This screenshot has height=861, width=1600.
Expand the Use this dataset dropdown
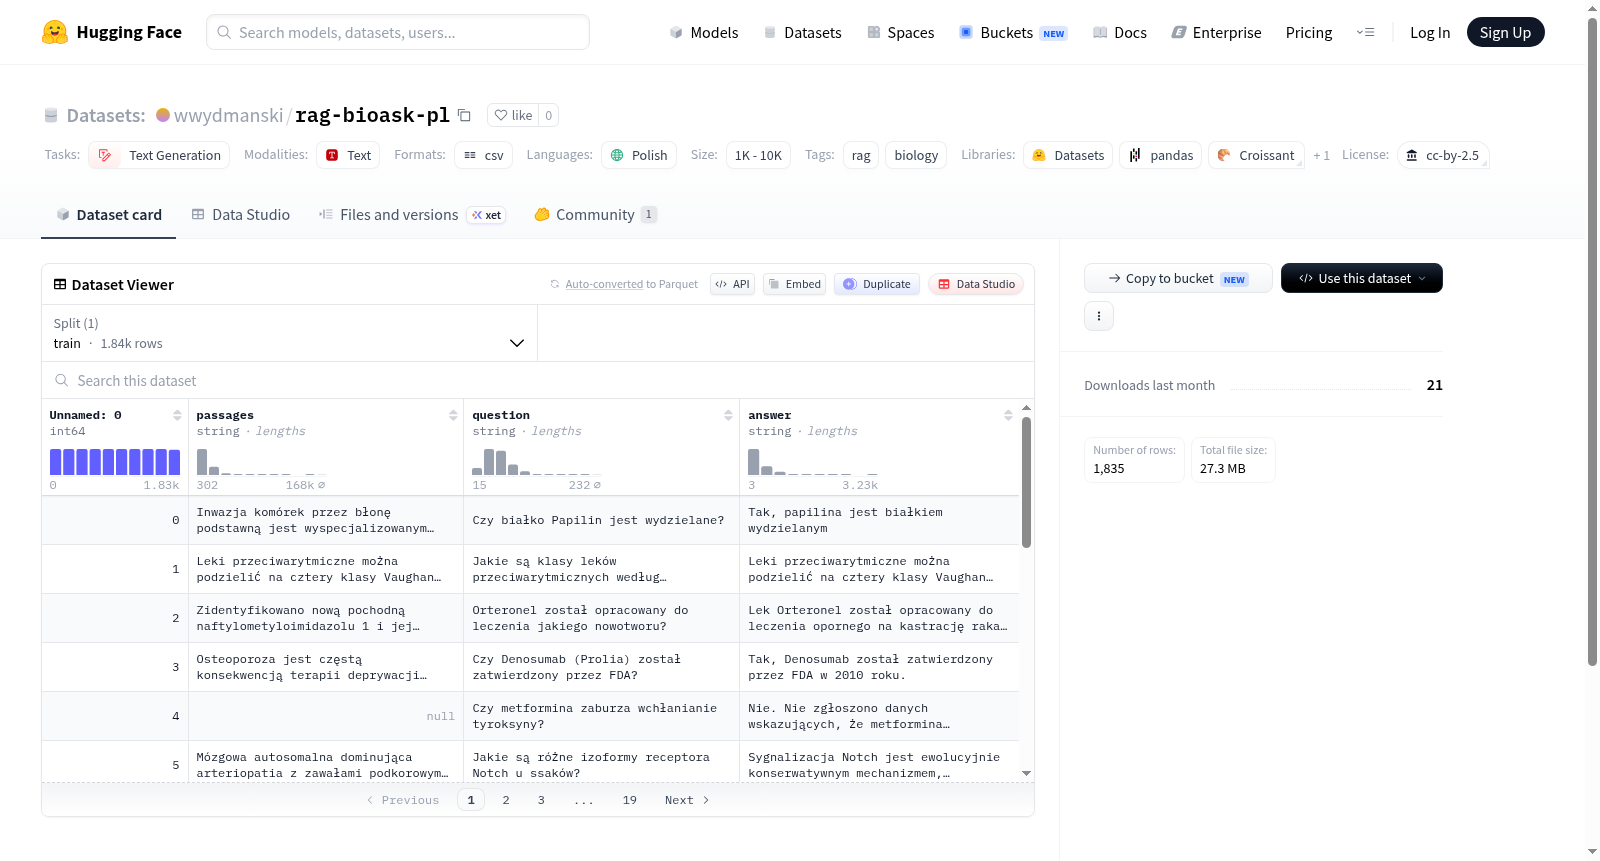[1362, 278]
